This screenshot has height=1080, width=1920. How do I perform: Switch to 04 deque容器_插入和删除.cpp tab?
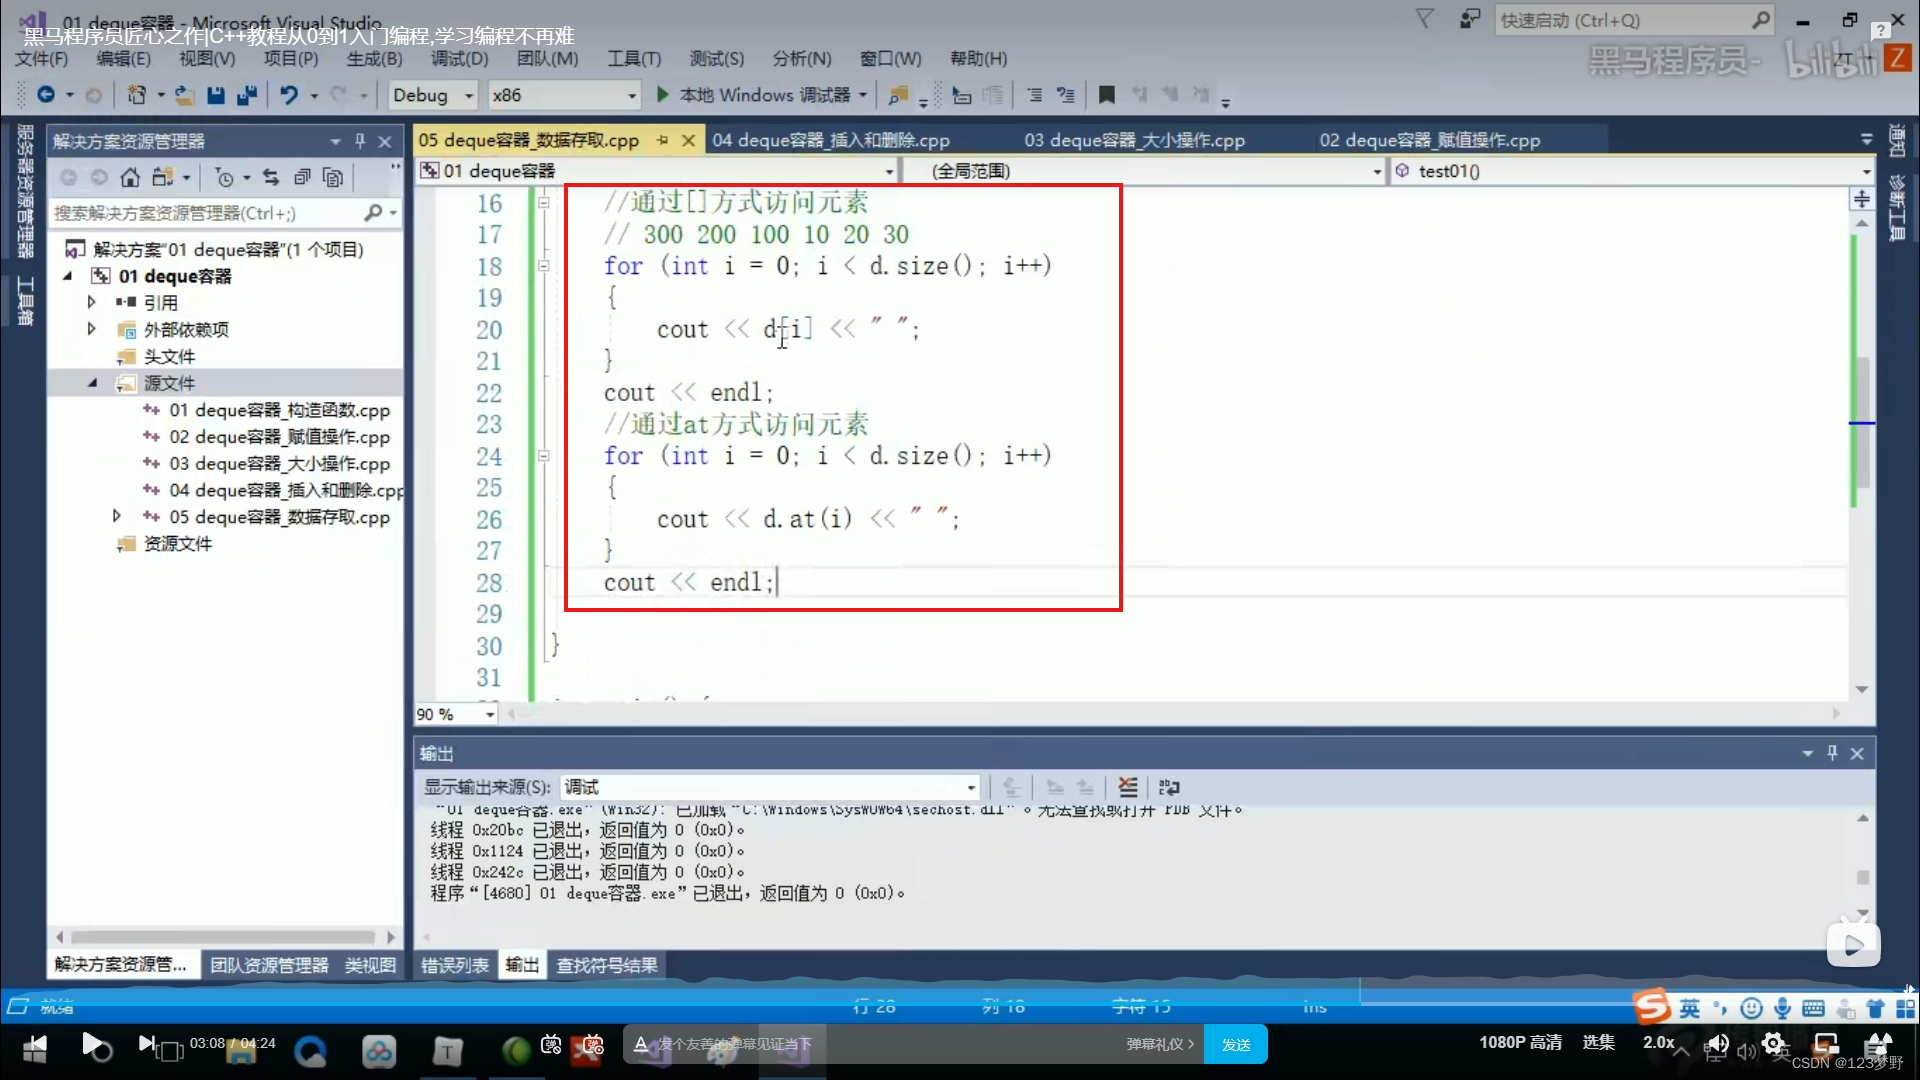(831, 141)
